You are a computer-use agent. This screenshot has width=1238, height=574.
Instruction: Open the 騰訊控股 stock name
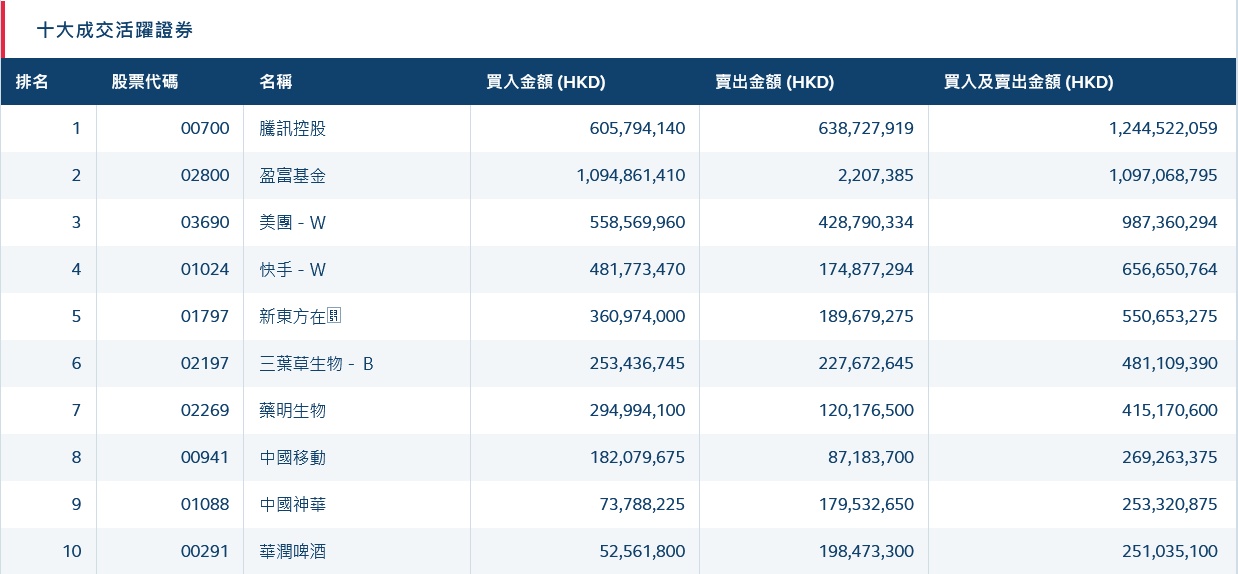(x=292, y=129)
